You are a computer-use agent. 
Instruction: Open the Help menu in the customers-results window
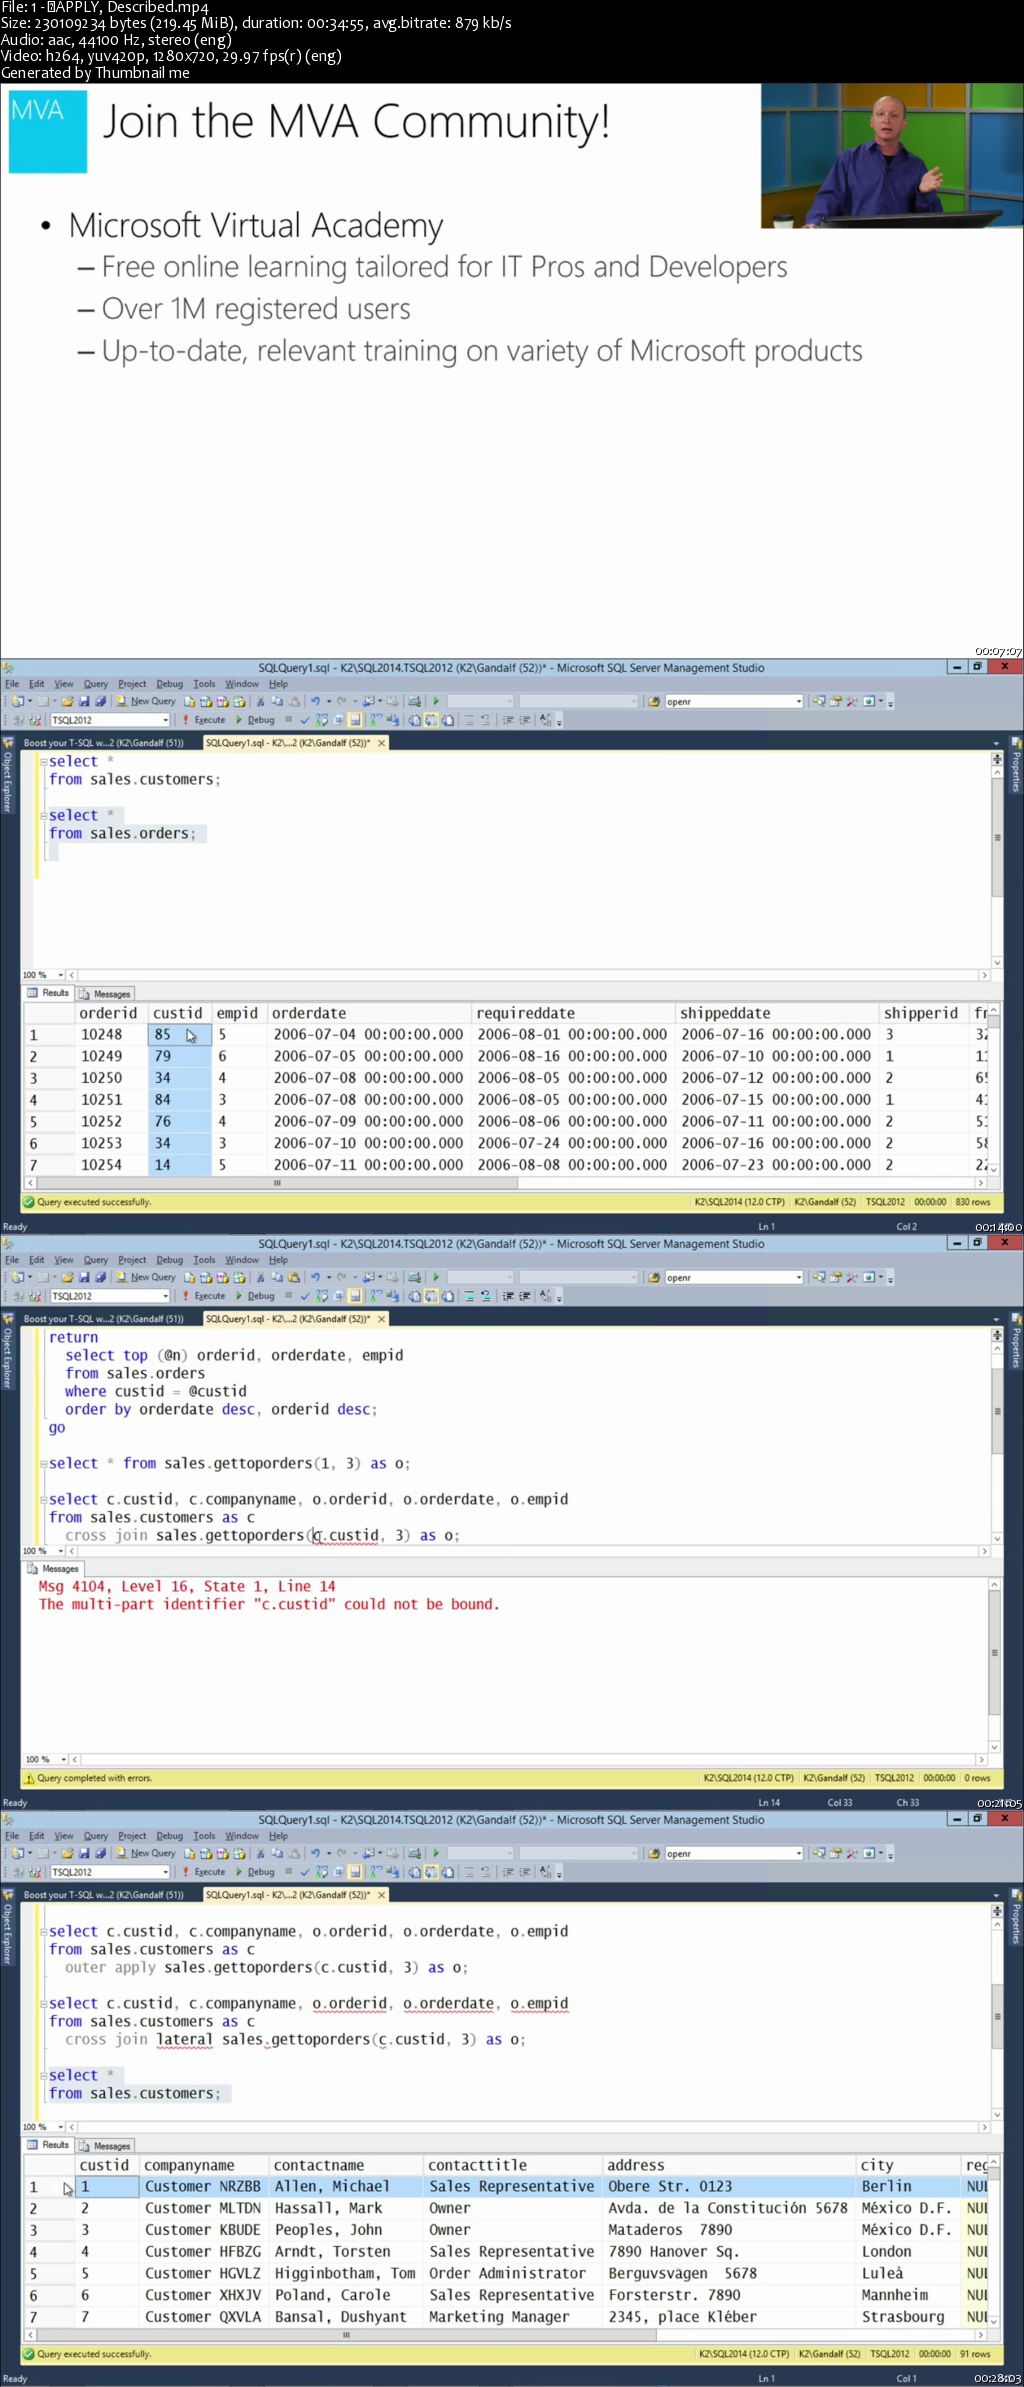pyautogui.click(x=278, y=1836)
